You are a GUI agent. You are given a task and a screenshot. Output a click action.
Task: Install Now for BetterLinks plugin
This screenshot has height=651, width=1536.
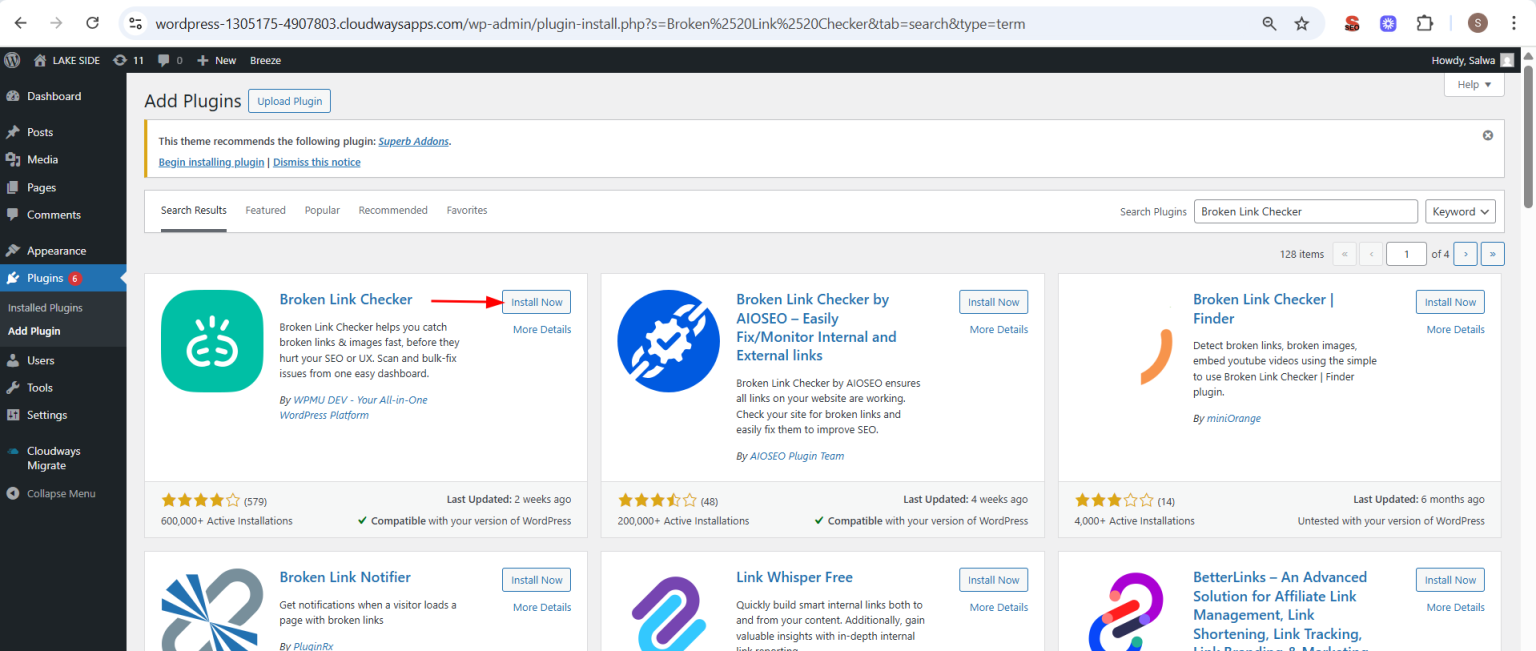click(1450, 580)
